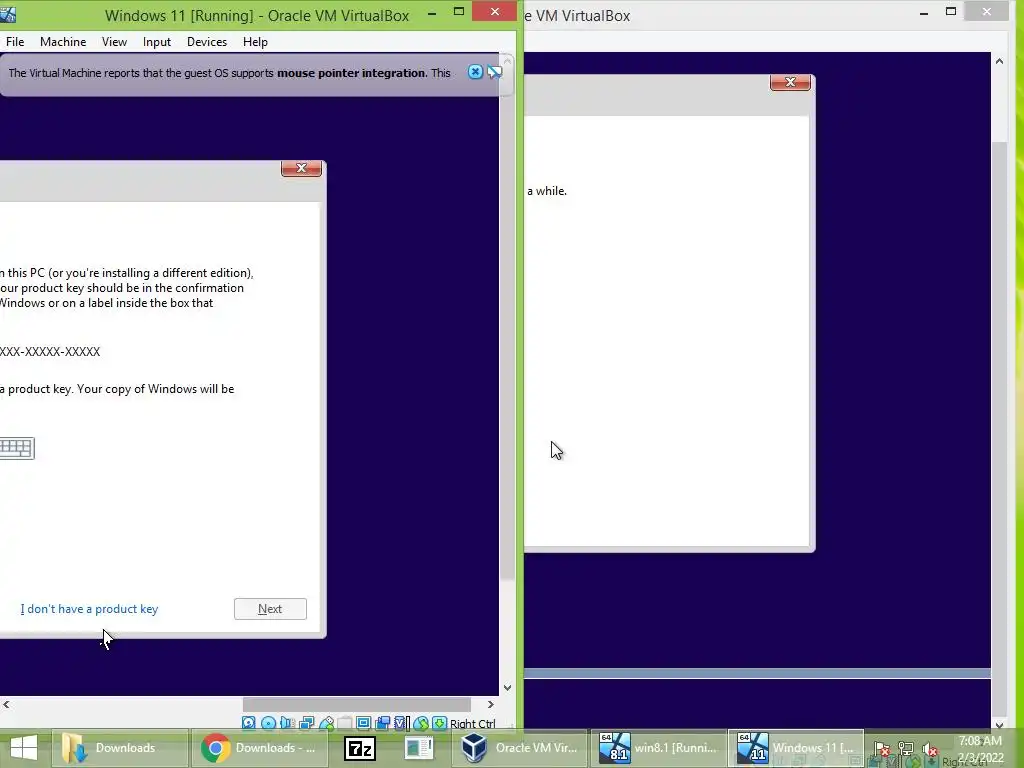
Task: Click the VirtualBox icon in the title bar
Action: 8,14
